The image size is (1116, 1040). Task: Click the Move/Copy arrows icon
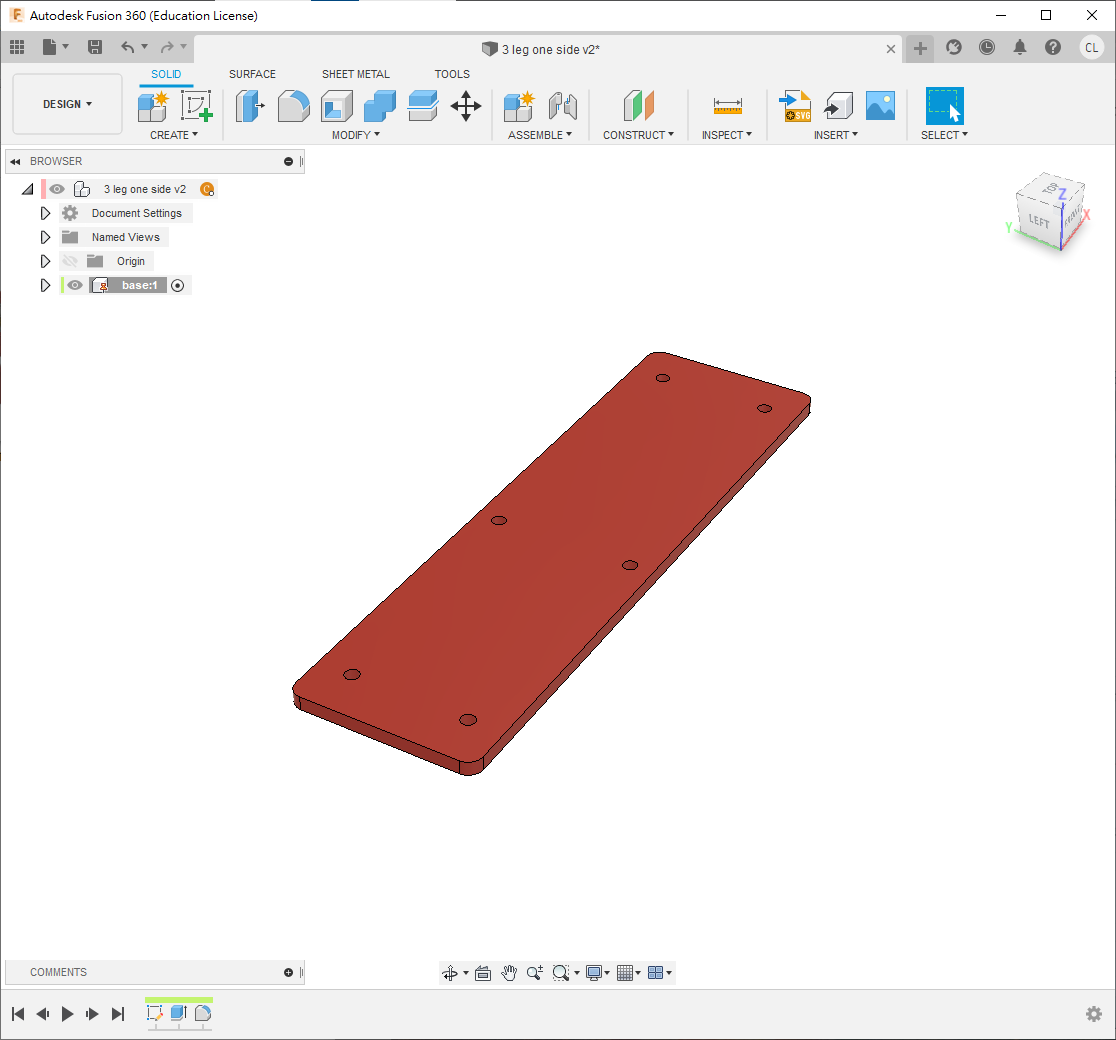click(466, 105)
